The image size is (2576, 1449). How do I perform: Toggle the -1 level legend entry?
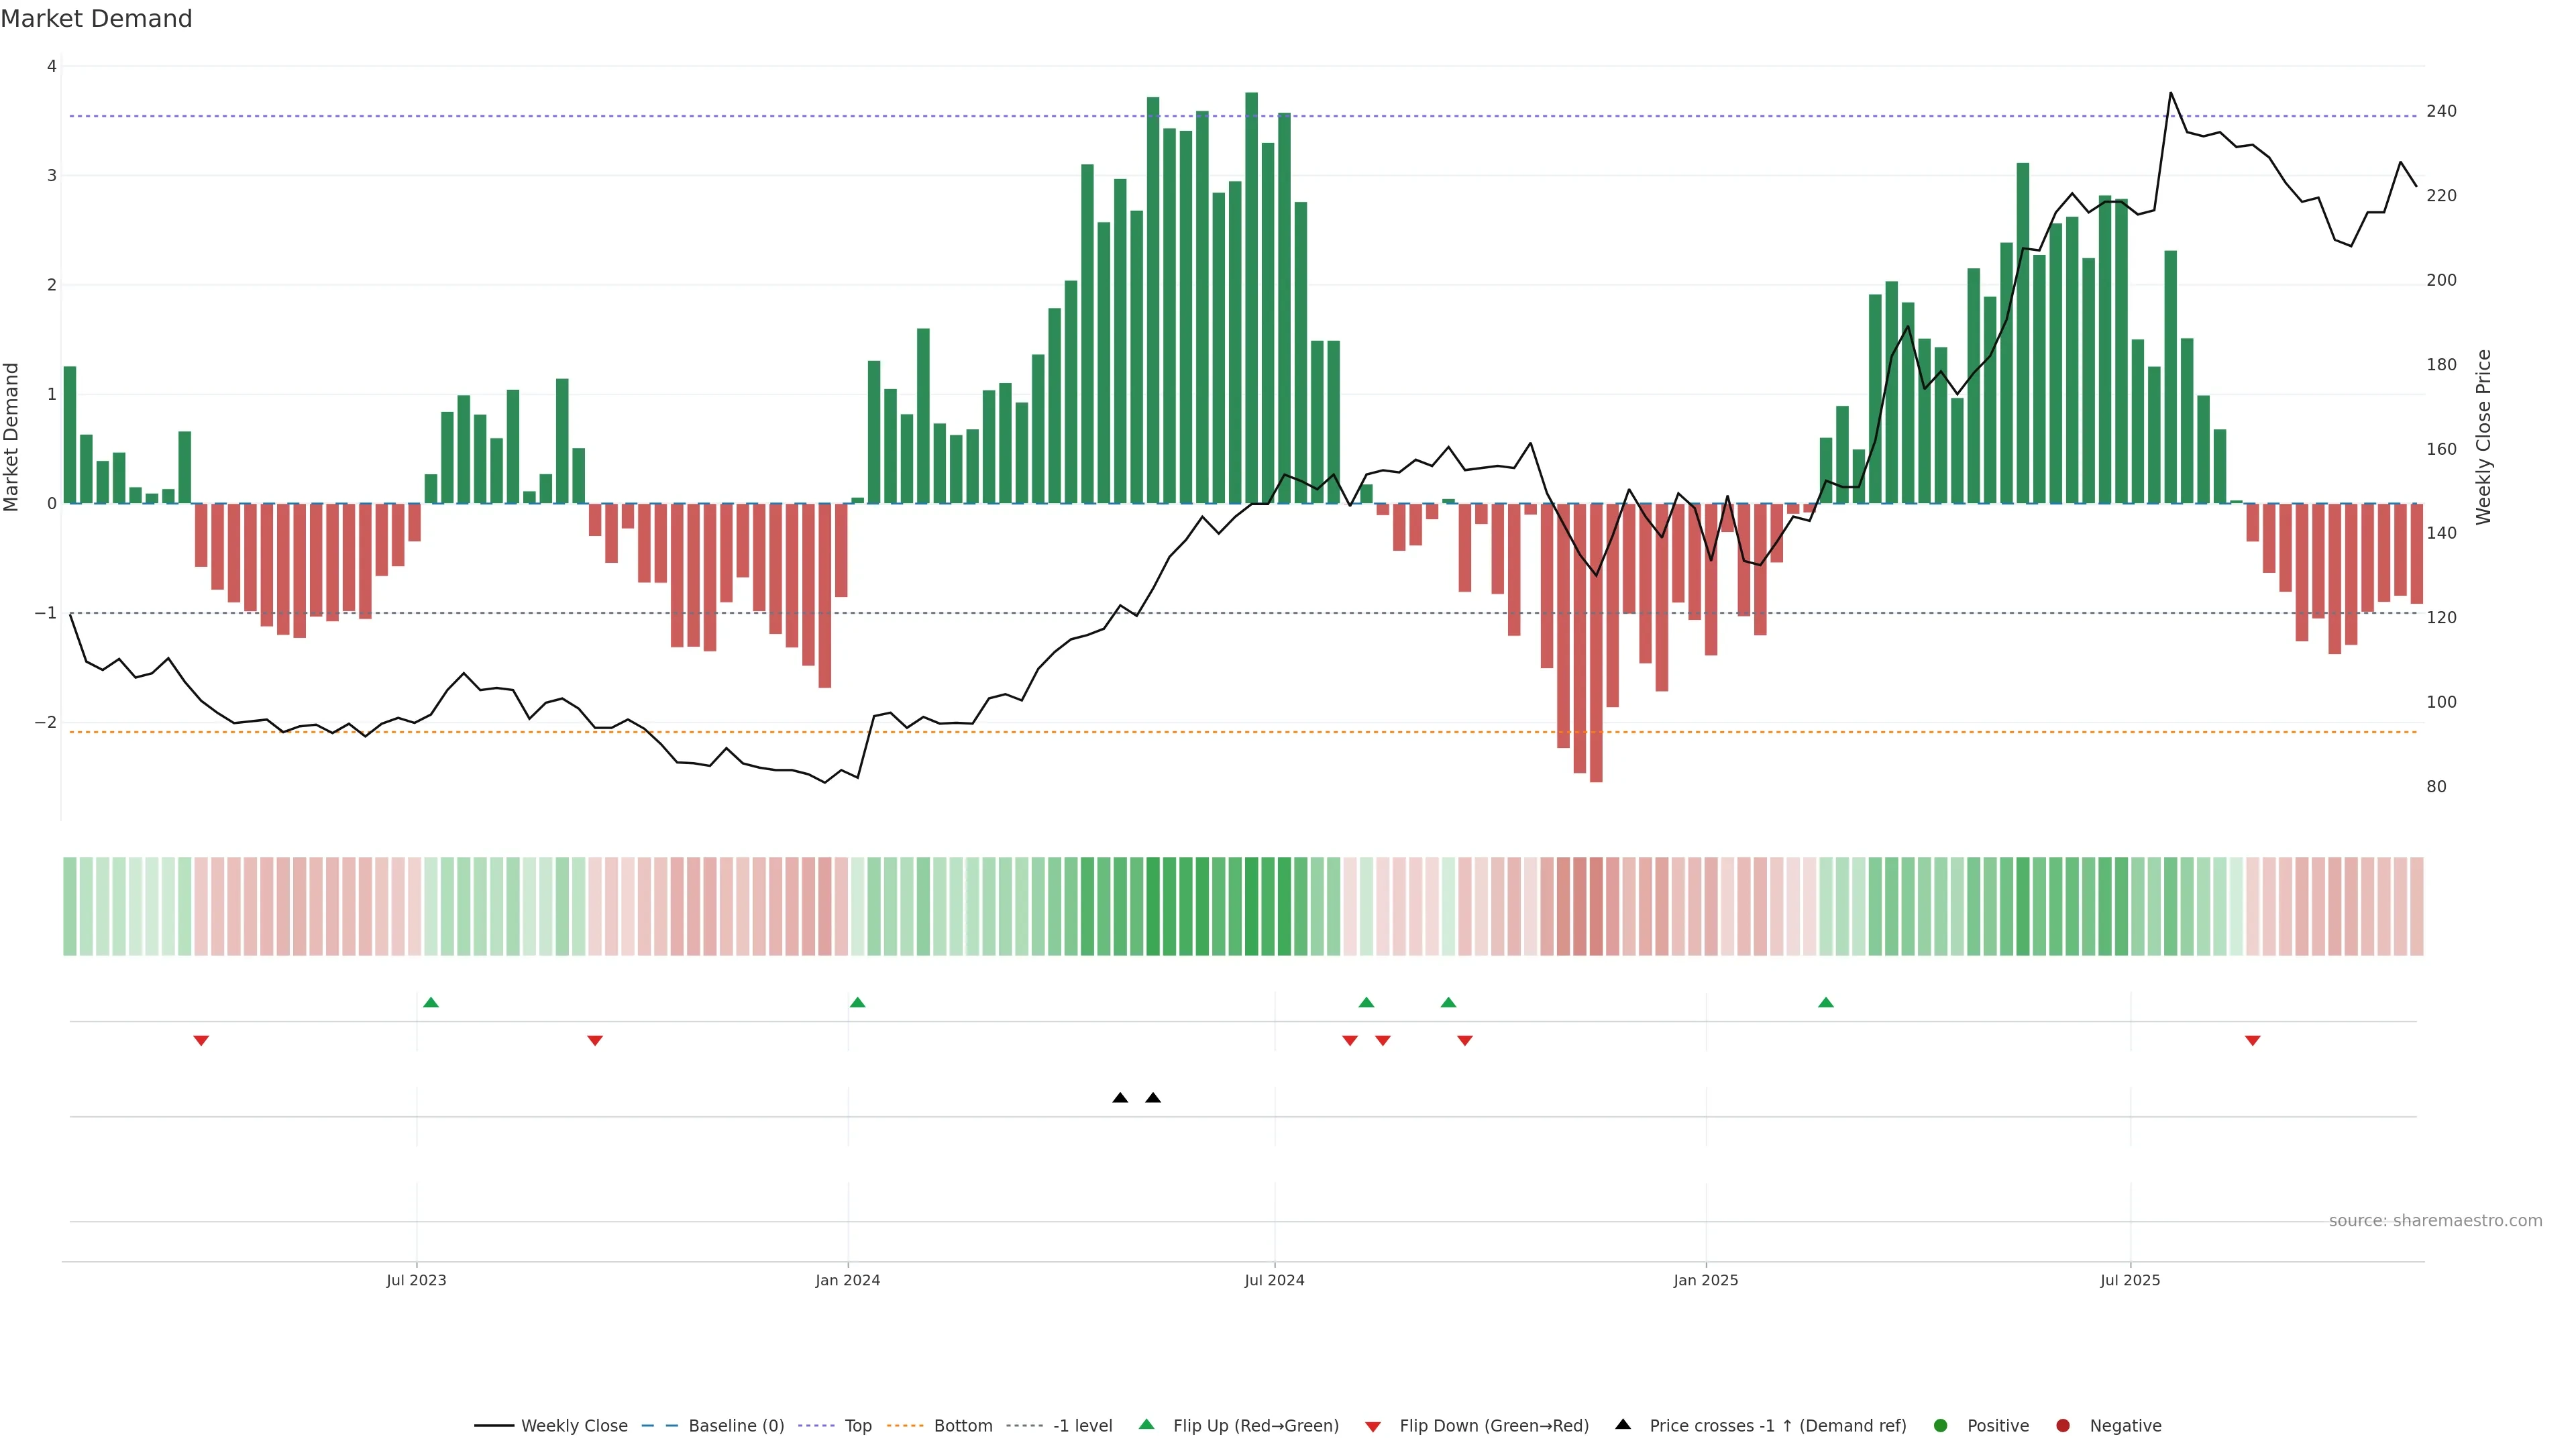(x=1082, y=1425)
